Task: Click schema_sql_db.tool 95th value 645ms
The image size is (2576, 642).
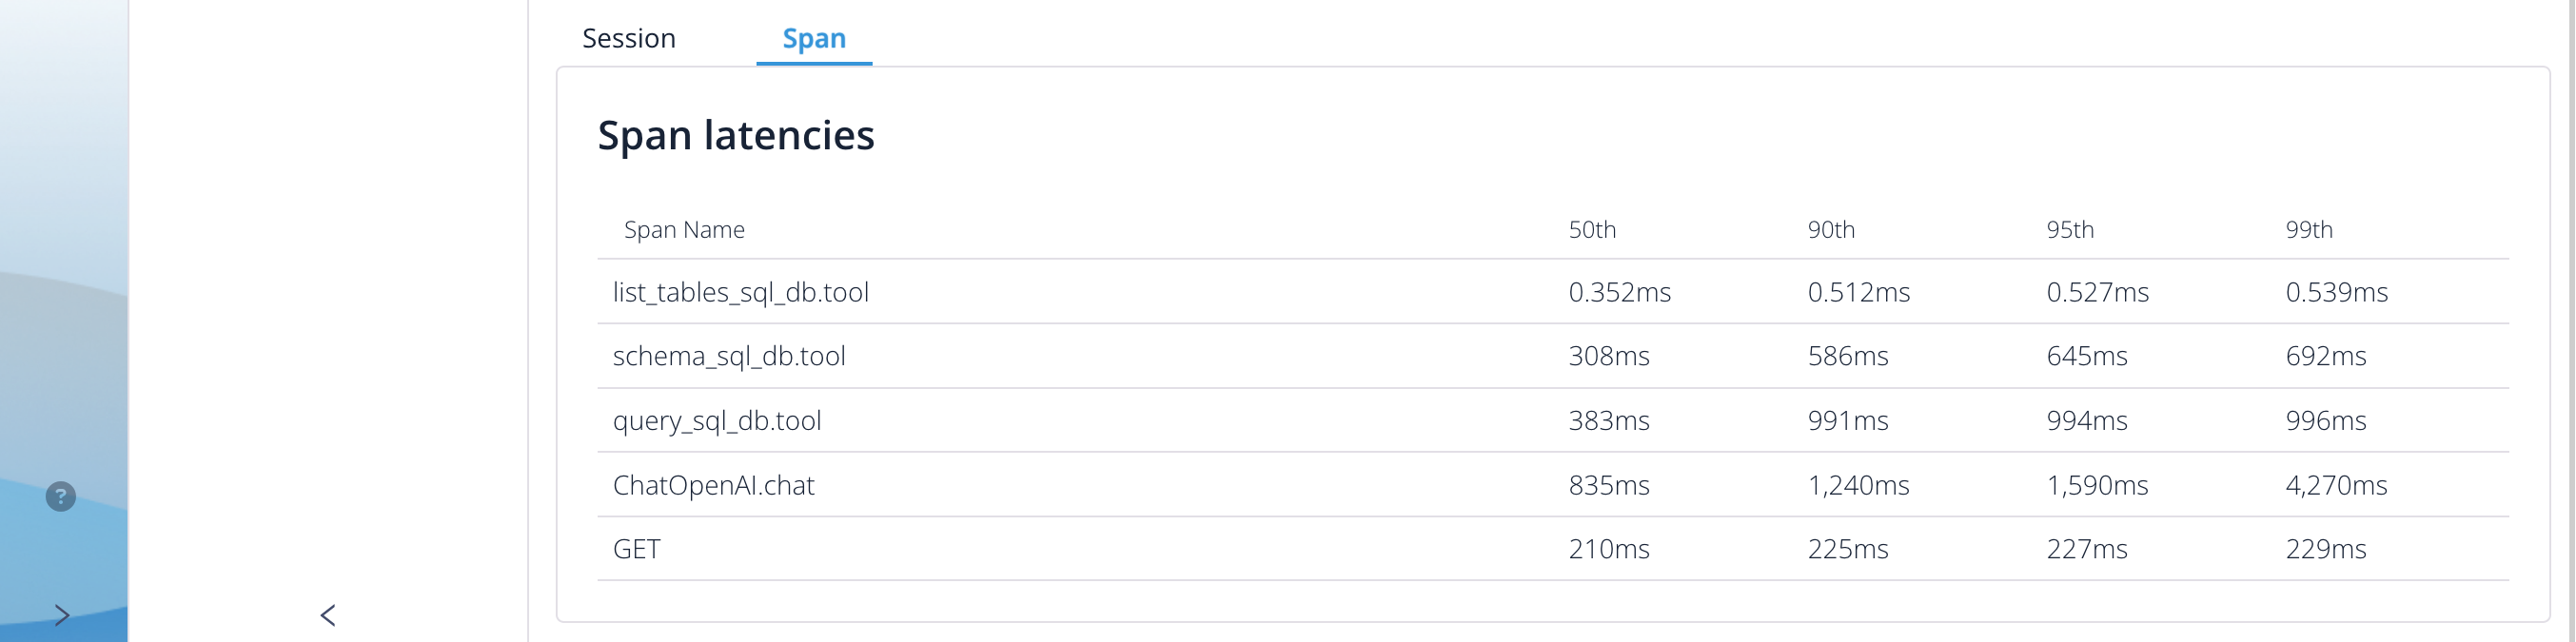Action: [2087, 356]
